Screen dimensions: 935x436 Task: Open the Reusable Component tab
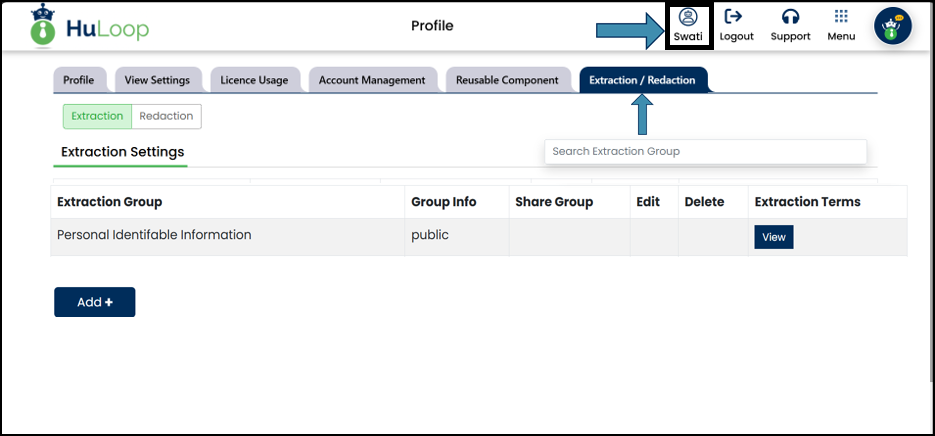(507, 80)
